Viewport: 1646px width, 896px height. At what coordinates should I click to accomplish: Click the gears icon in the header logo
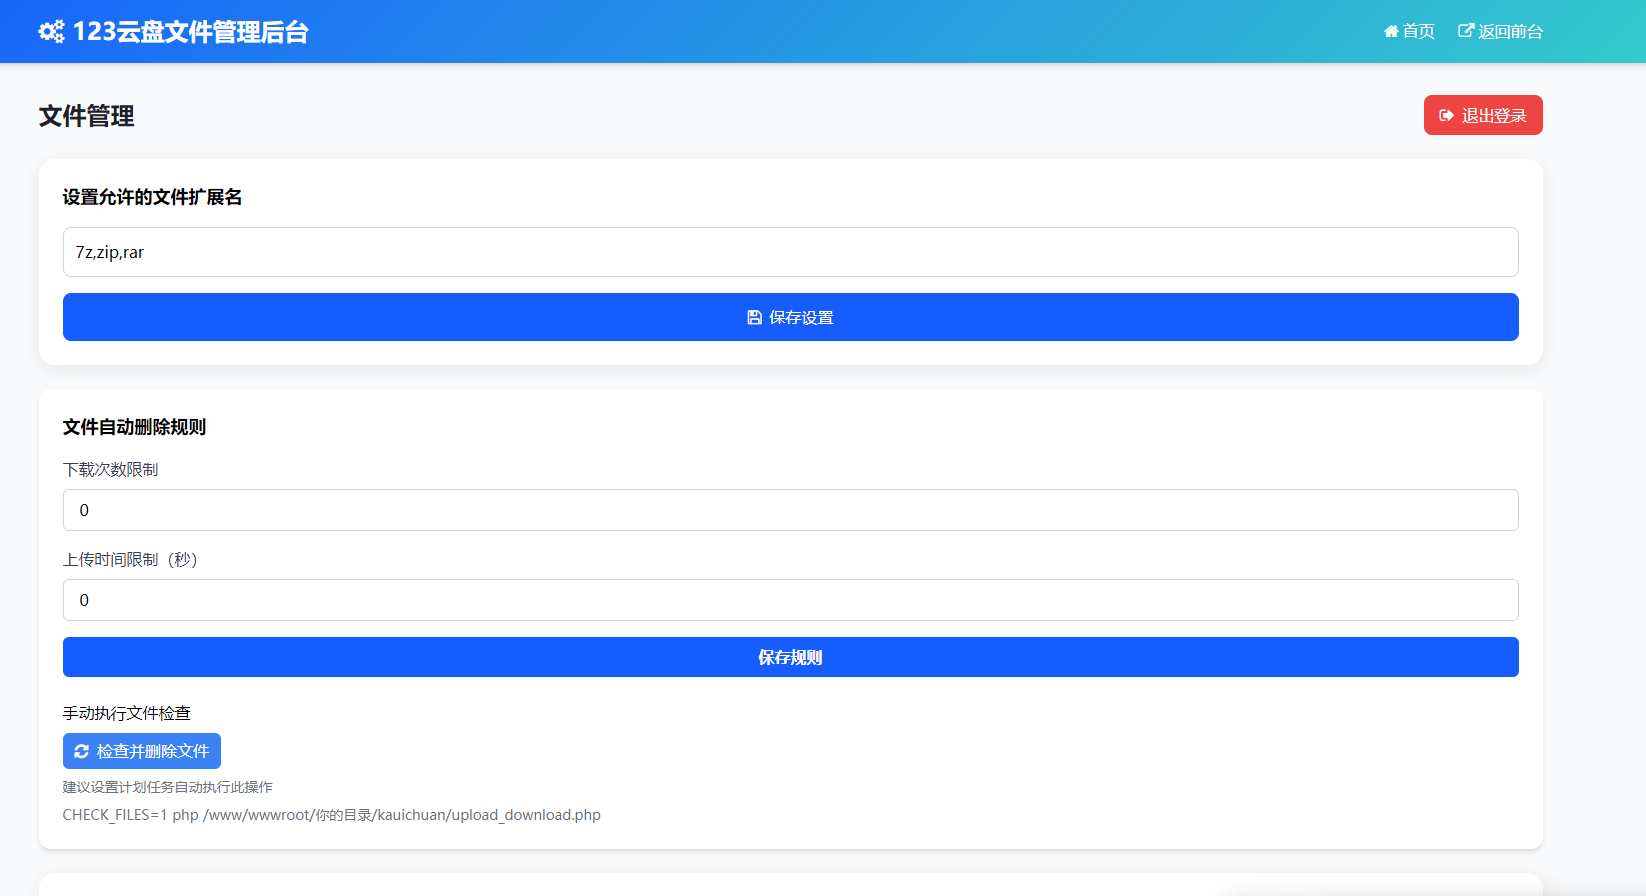point(51,32)
